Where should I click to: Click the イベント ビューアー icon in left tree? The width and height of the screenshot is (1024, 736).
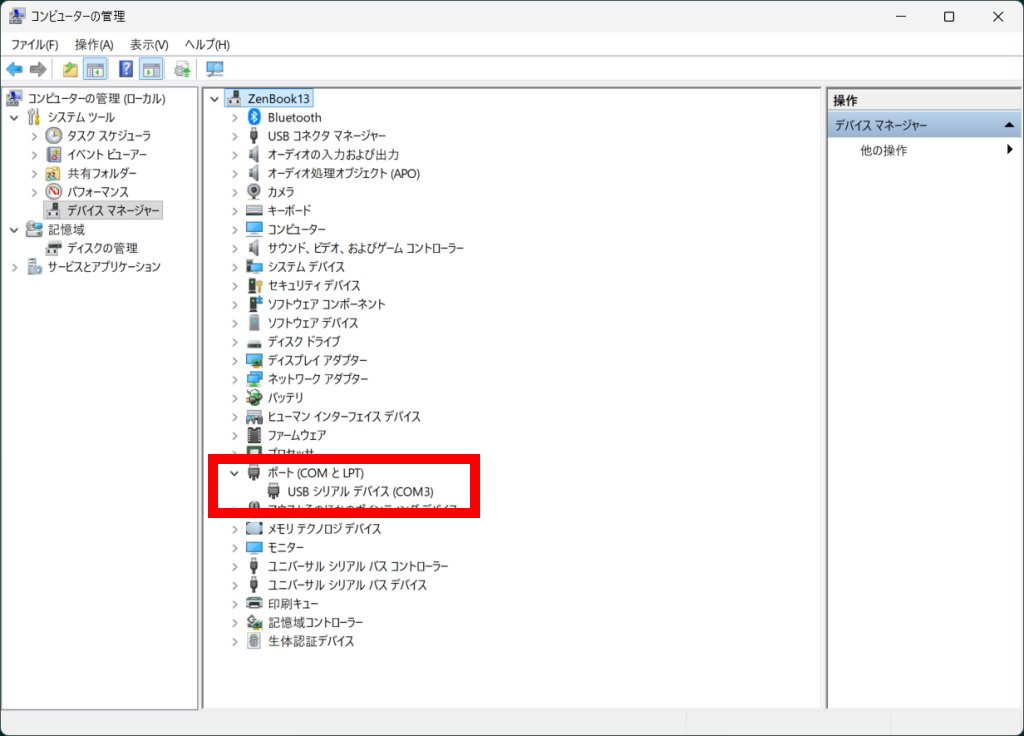(54, 155)
